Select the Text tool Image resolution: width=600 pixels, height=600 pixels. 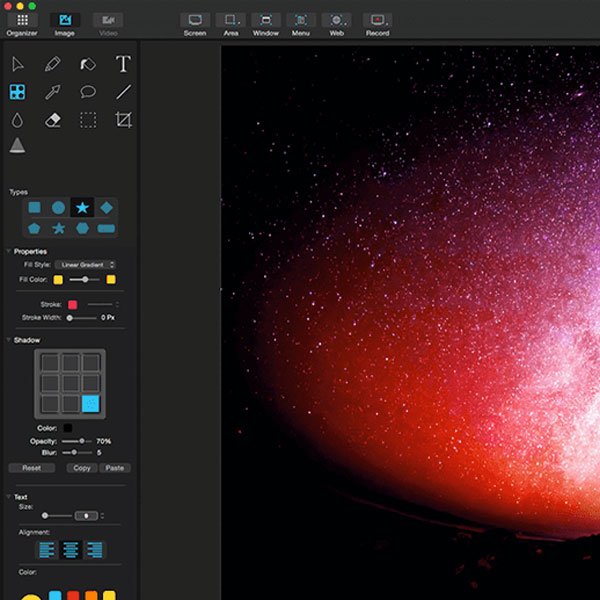[123, 64]
